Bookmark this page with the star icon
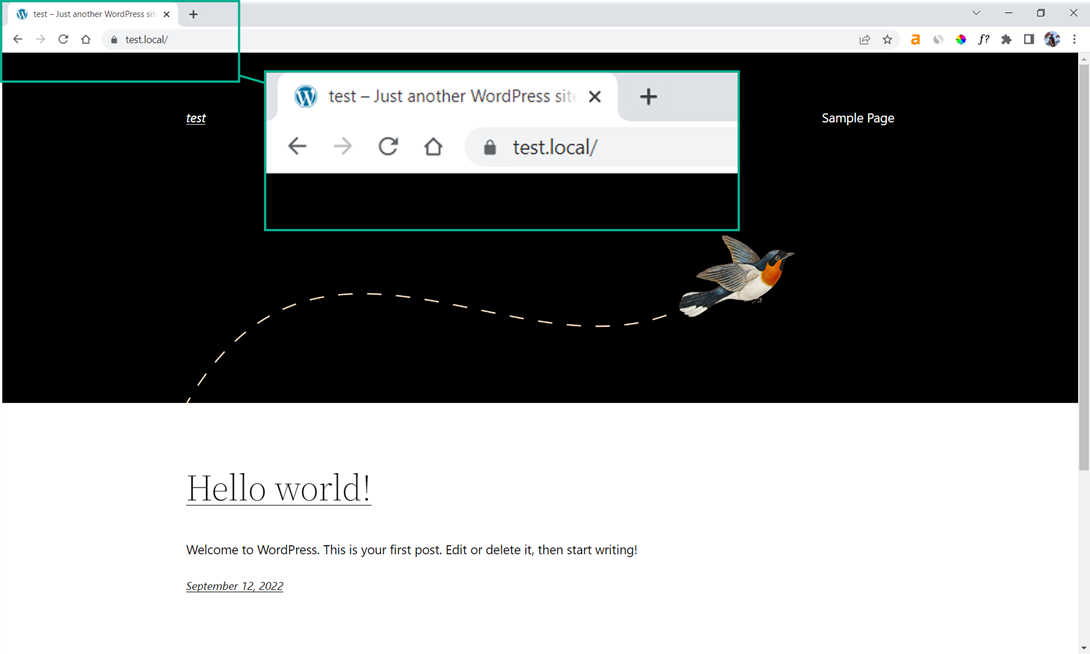1090x654 pixels. 887,40
